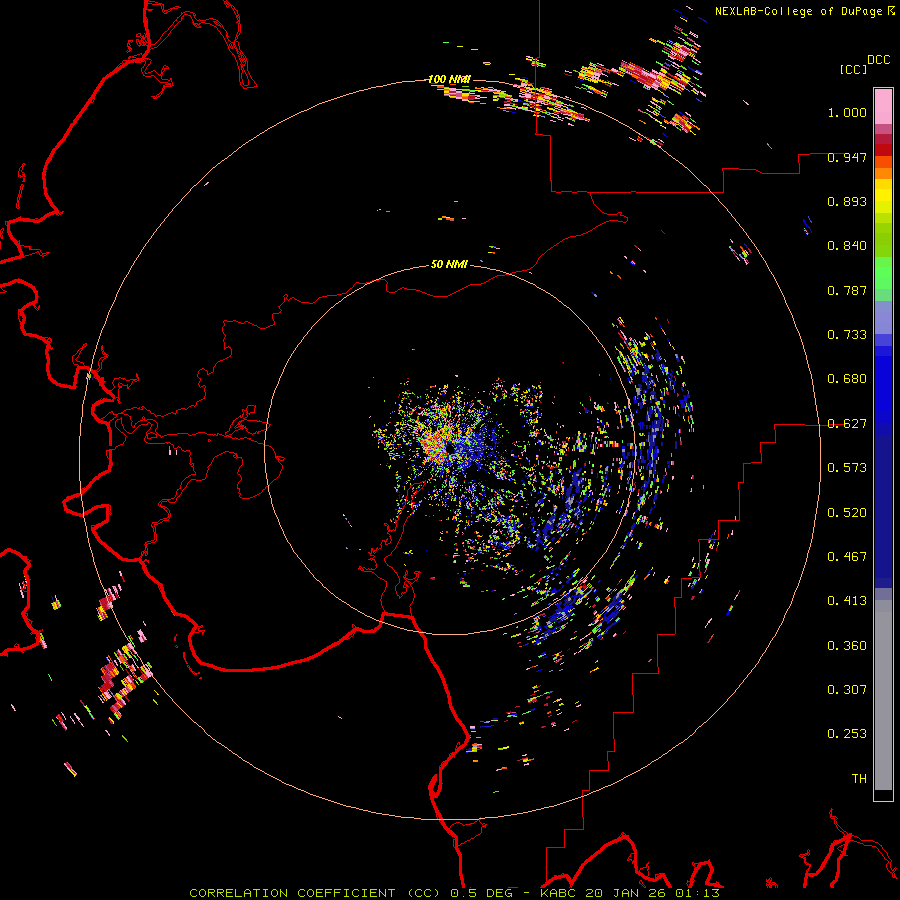Click the 0.307 scale value
This screenshot has width=900, height=900.
coord(847,690)
